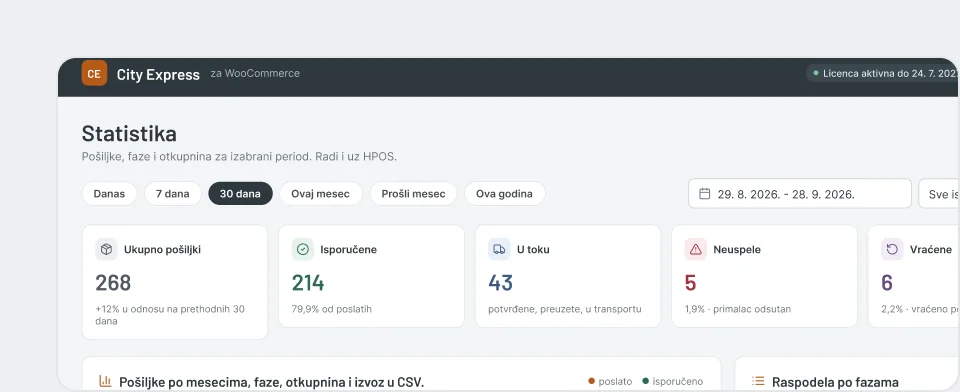Select the 30 dana period filter
960x392 pixels.
tap(240, 194)
